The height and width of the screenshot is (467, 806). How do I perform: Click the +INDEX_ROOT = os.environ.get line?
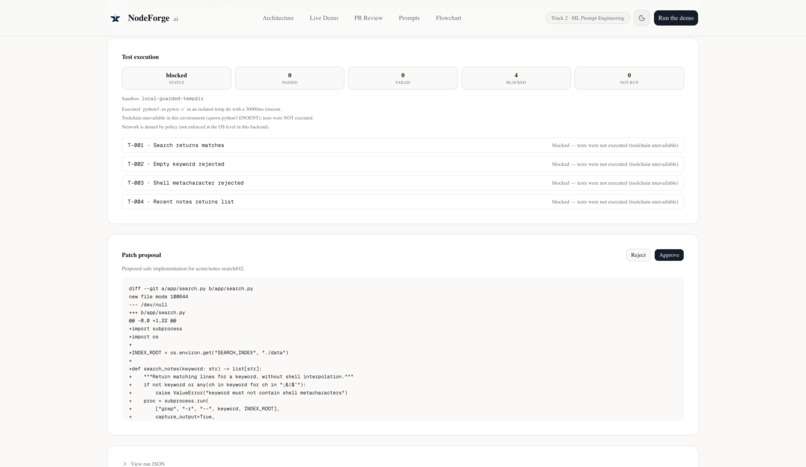(x=209, y=353)
